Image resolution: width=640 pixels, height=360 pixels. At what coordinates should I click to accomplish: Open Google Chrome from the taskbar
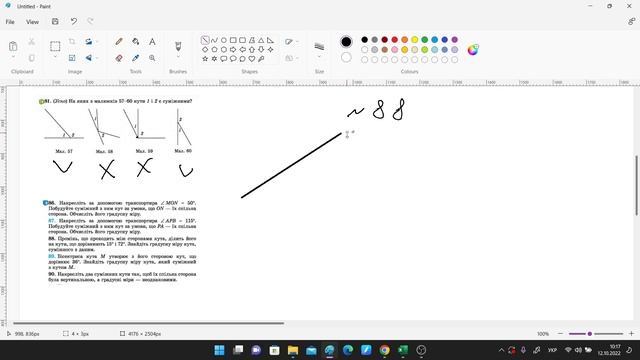(x=384, y=350)
